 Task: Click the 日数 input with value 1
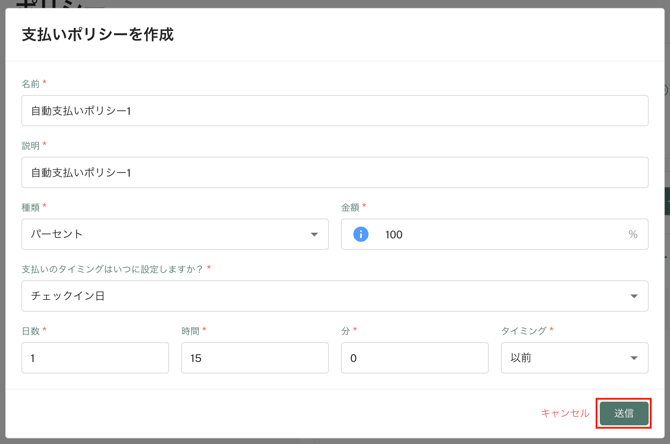tap(95, 358)
